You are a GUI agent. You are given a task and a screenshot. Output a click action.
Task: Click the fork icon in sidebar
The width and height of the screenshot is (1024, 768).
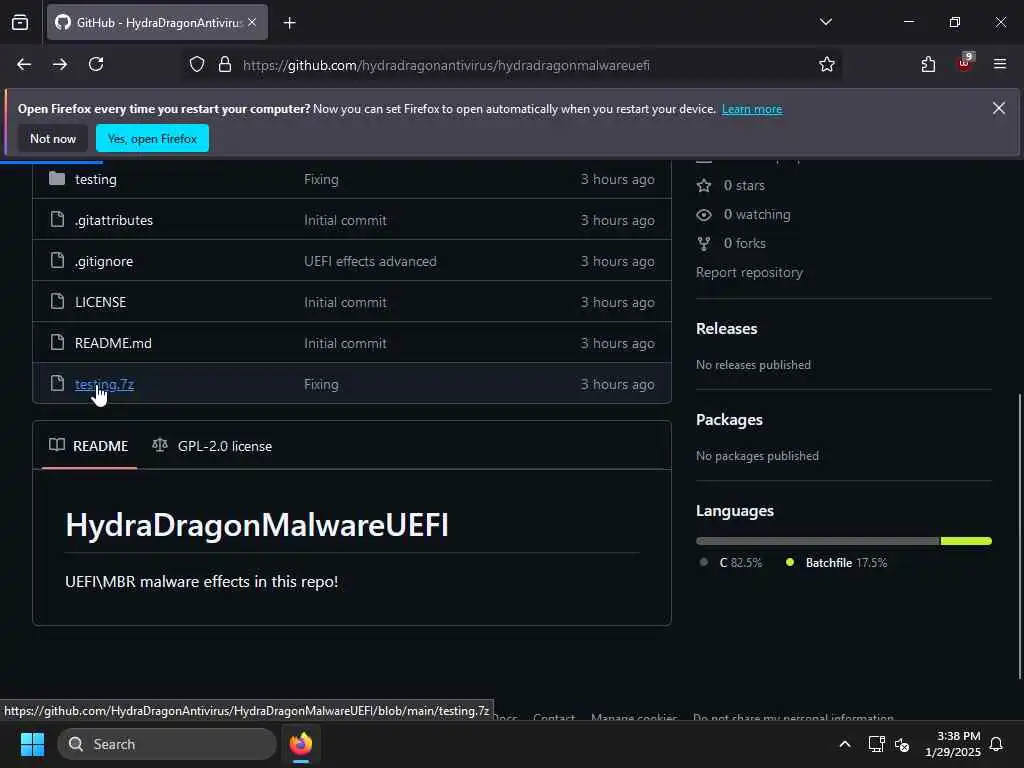pyautogui.click(x=704, y=244)
